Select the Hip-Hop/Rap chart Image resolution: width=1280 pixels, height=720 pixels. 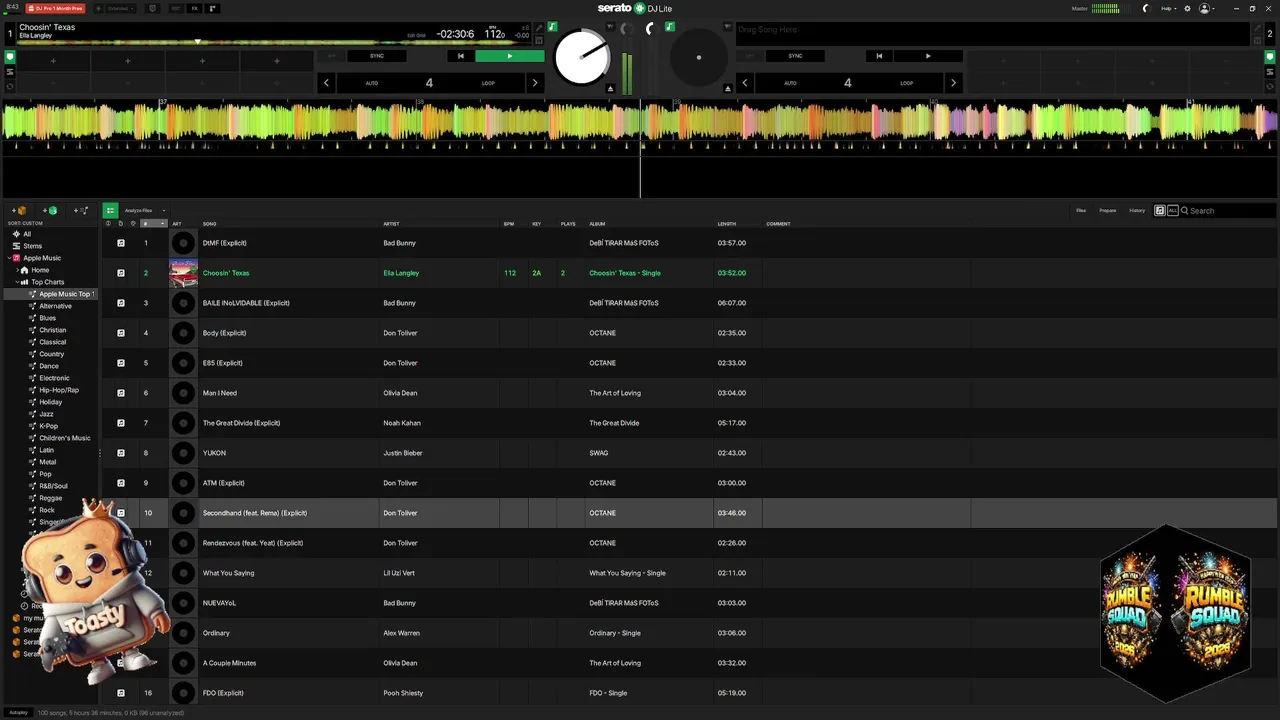[x=59, y=390]
